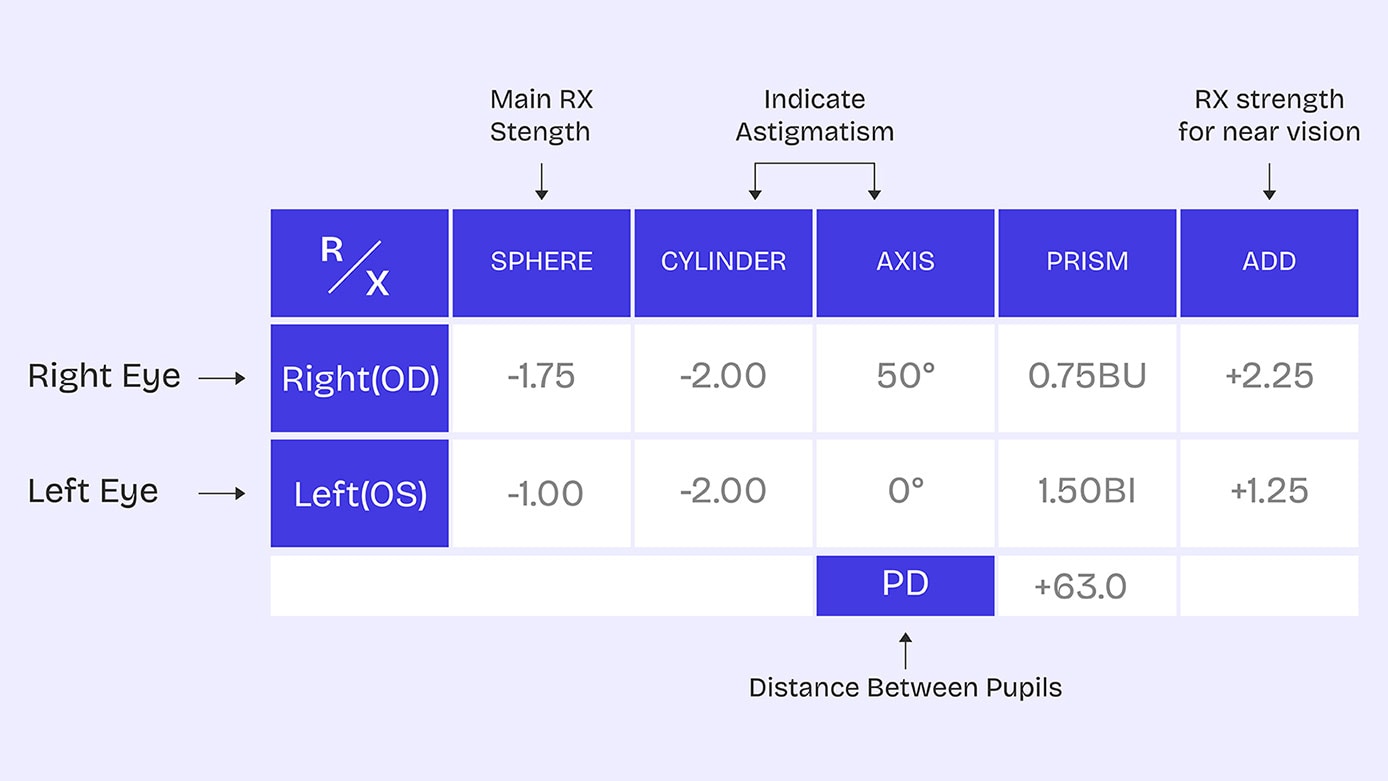Select the SPHERE column header
1388x781 pixels.
click(541, 262)
